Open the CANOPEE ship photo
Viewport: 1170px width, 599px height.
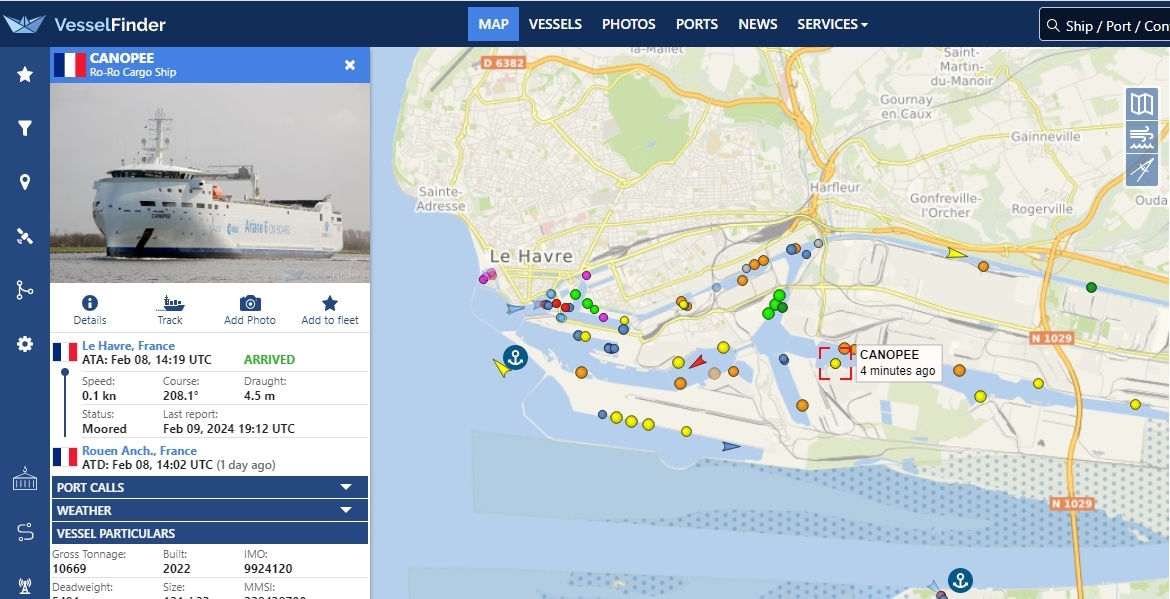pyautogui.click(x=210, y=183)
